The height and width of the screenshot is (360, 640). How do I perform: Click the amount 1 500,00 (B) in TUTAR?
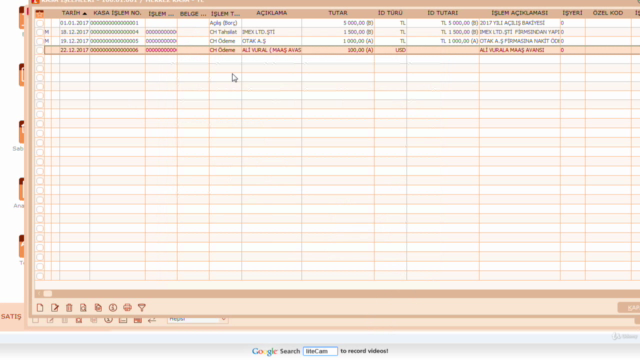[x=358, y=32]
